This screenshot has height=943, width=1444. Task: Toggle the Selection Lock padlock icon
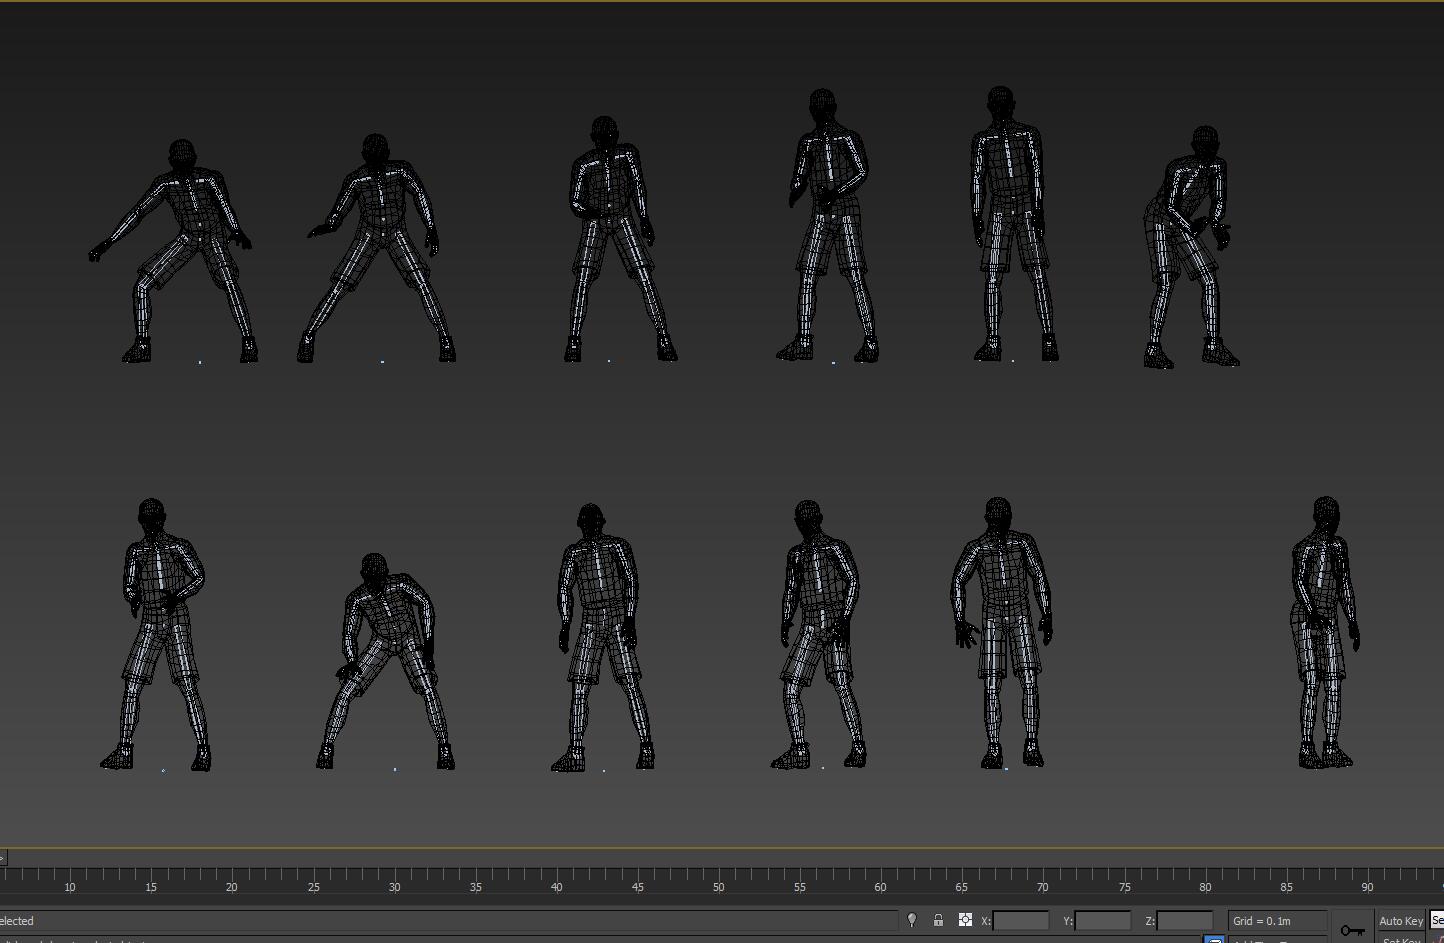(938, 920)
